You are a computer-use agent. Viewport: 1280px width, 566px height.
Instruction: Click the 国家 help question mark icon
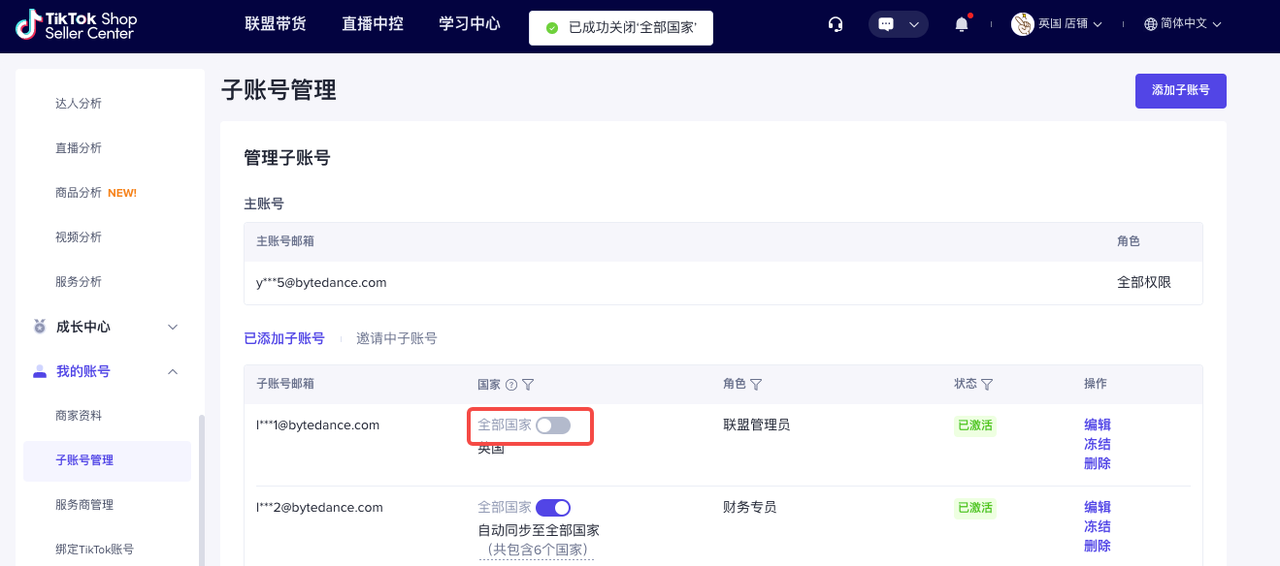coord(511,385)
